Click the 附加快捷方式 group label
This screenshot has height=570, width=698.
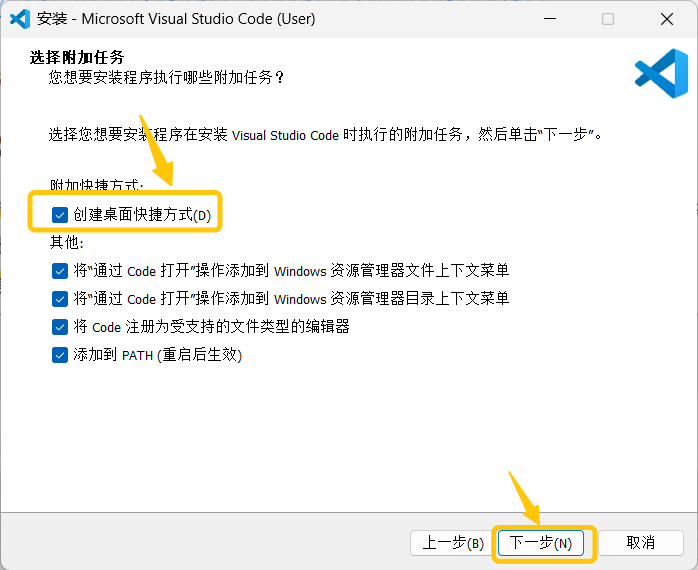(97, 186)
